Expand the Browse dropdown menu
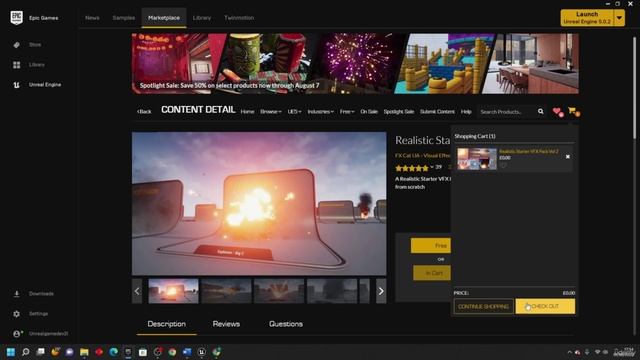This screenshot has width=640, height=360. [271, 111]
